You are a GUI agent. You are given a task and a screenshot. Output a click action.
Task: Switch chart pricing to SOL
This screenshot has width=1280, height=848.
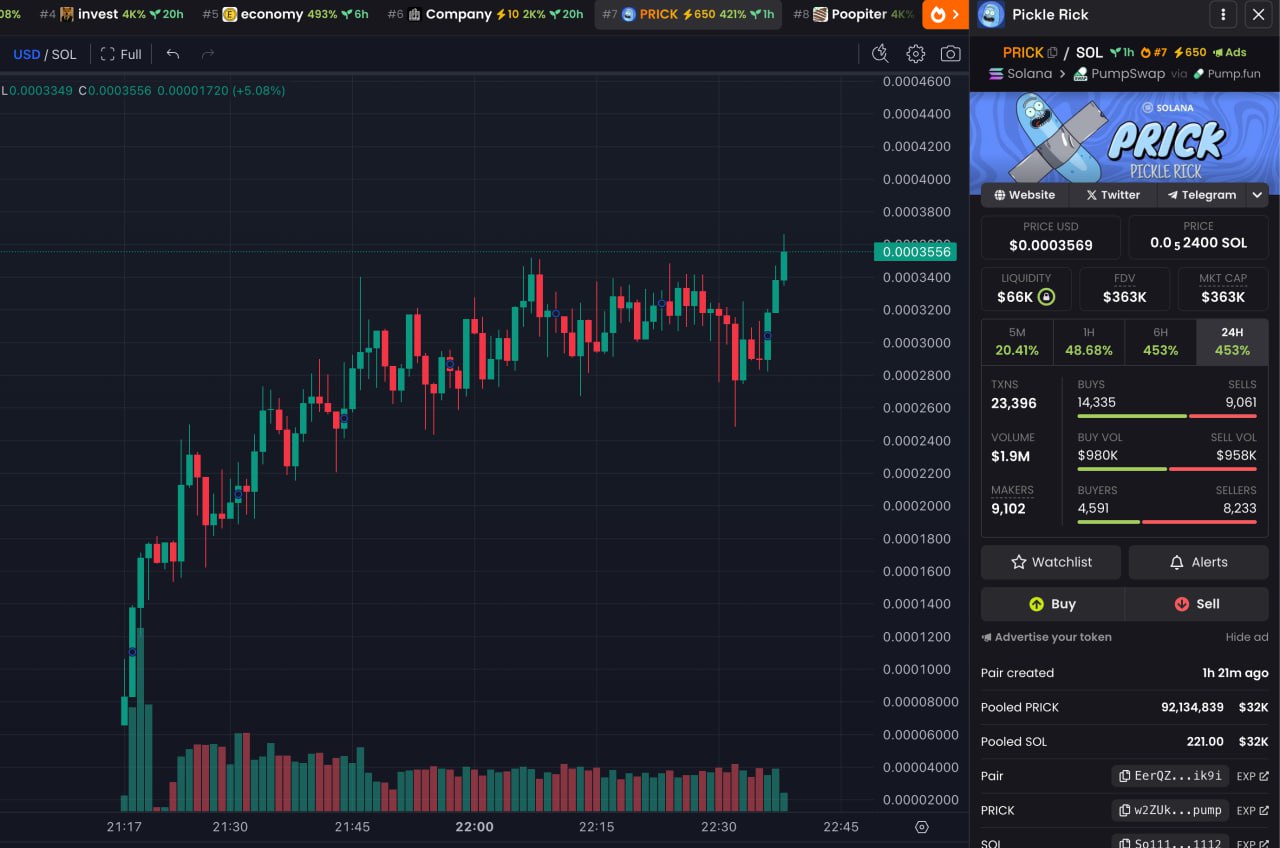64,54
